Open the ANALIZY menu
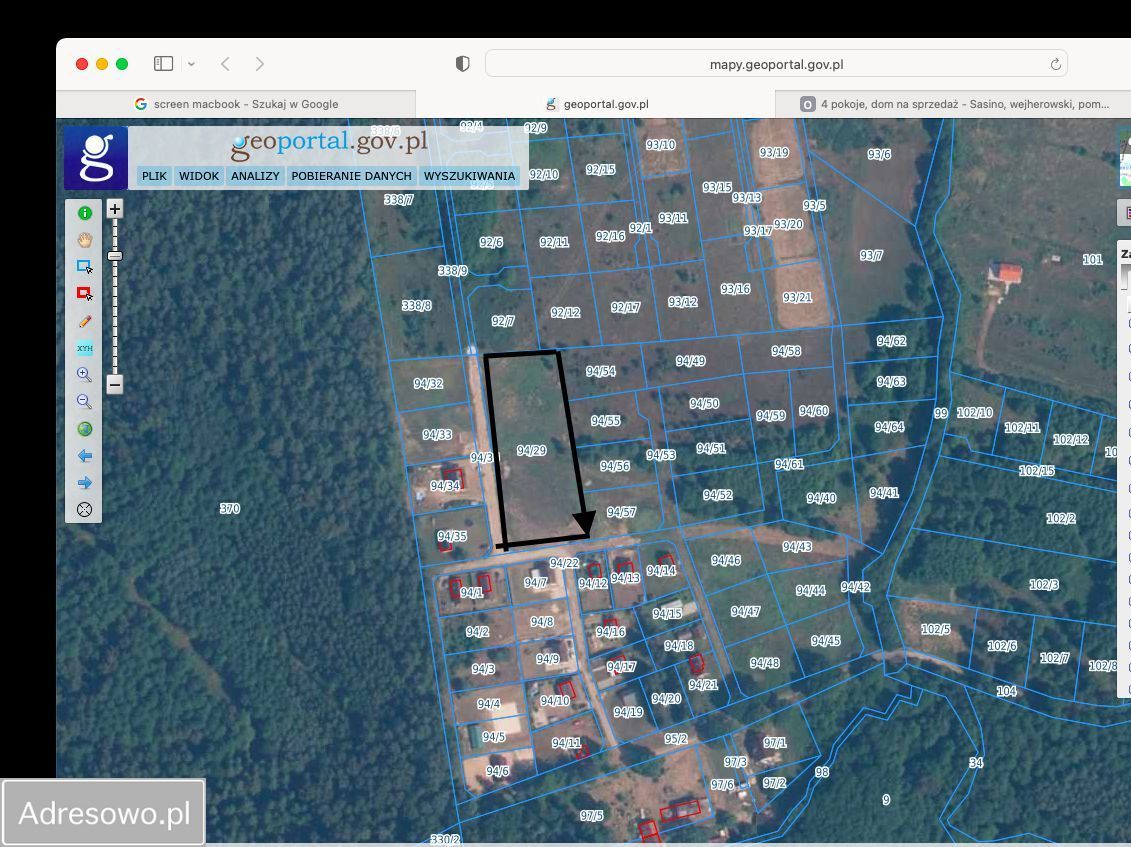This screenshot has height=847, width=1131. click(255, 176)
